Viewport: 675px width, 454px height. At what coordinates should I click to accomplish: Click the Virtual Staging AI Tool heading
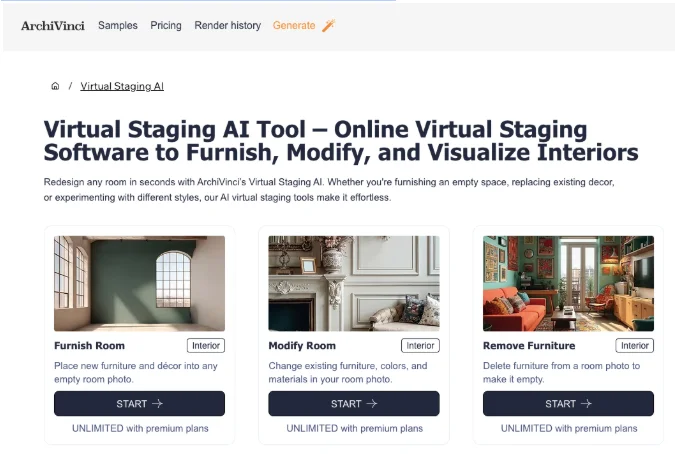341,141
